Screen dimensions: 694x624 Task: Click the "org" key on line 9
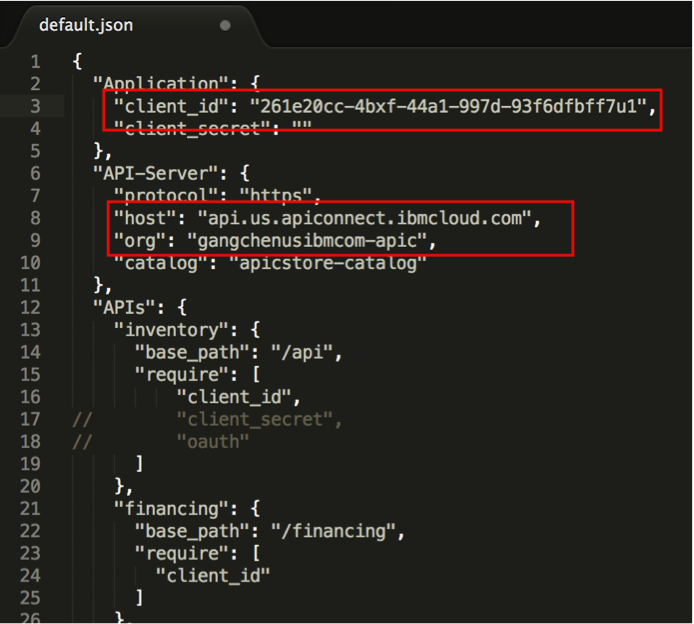tap(140, 241)
